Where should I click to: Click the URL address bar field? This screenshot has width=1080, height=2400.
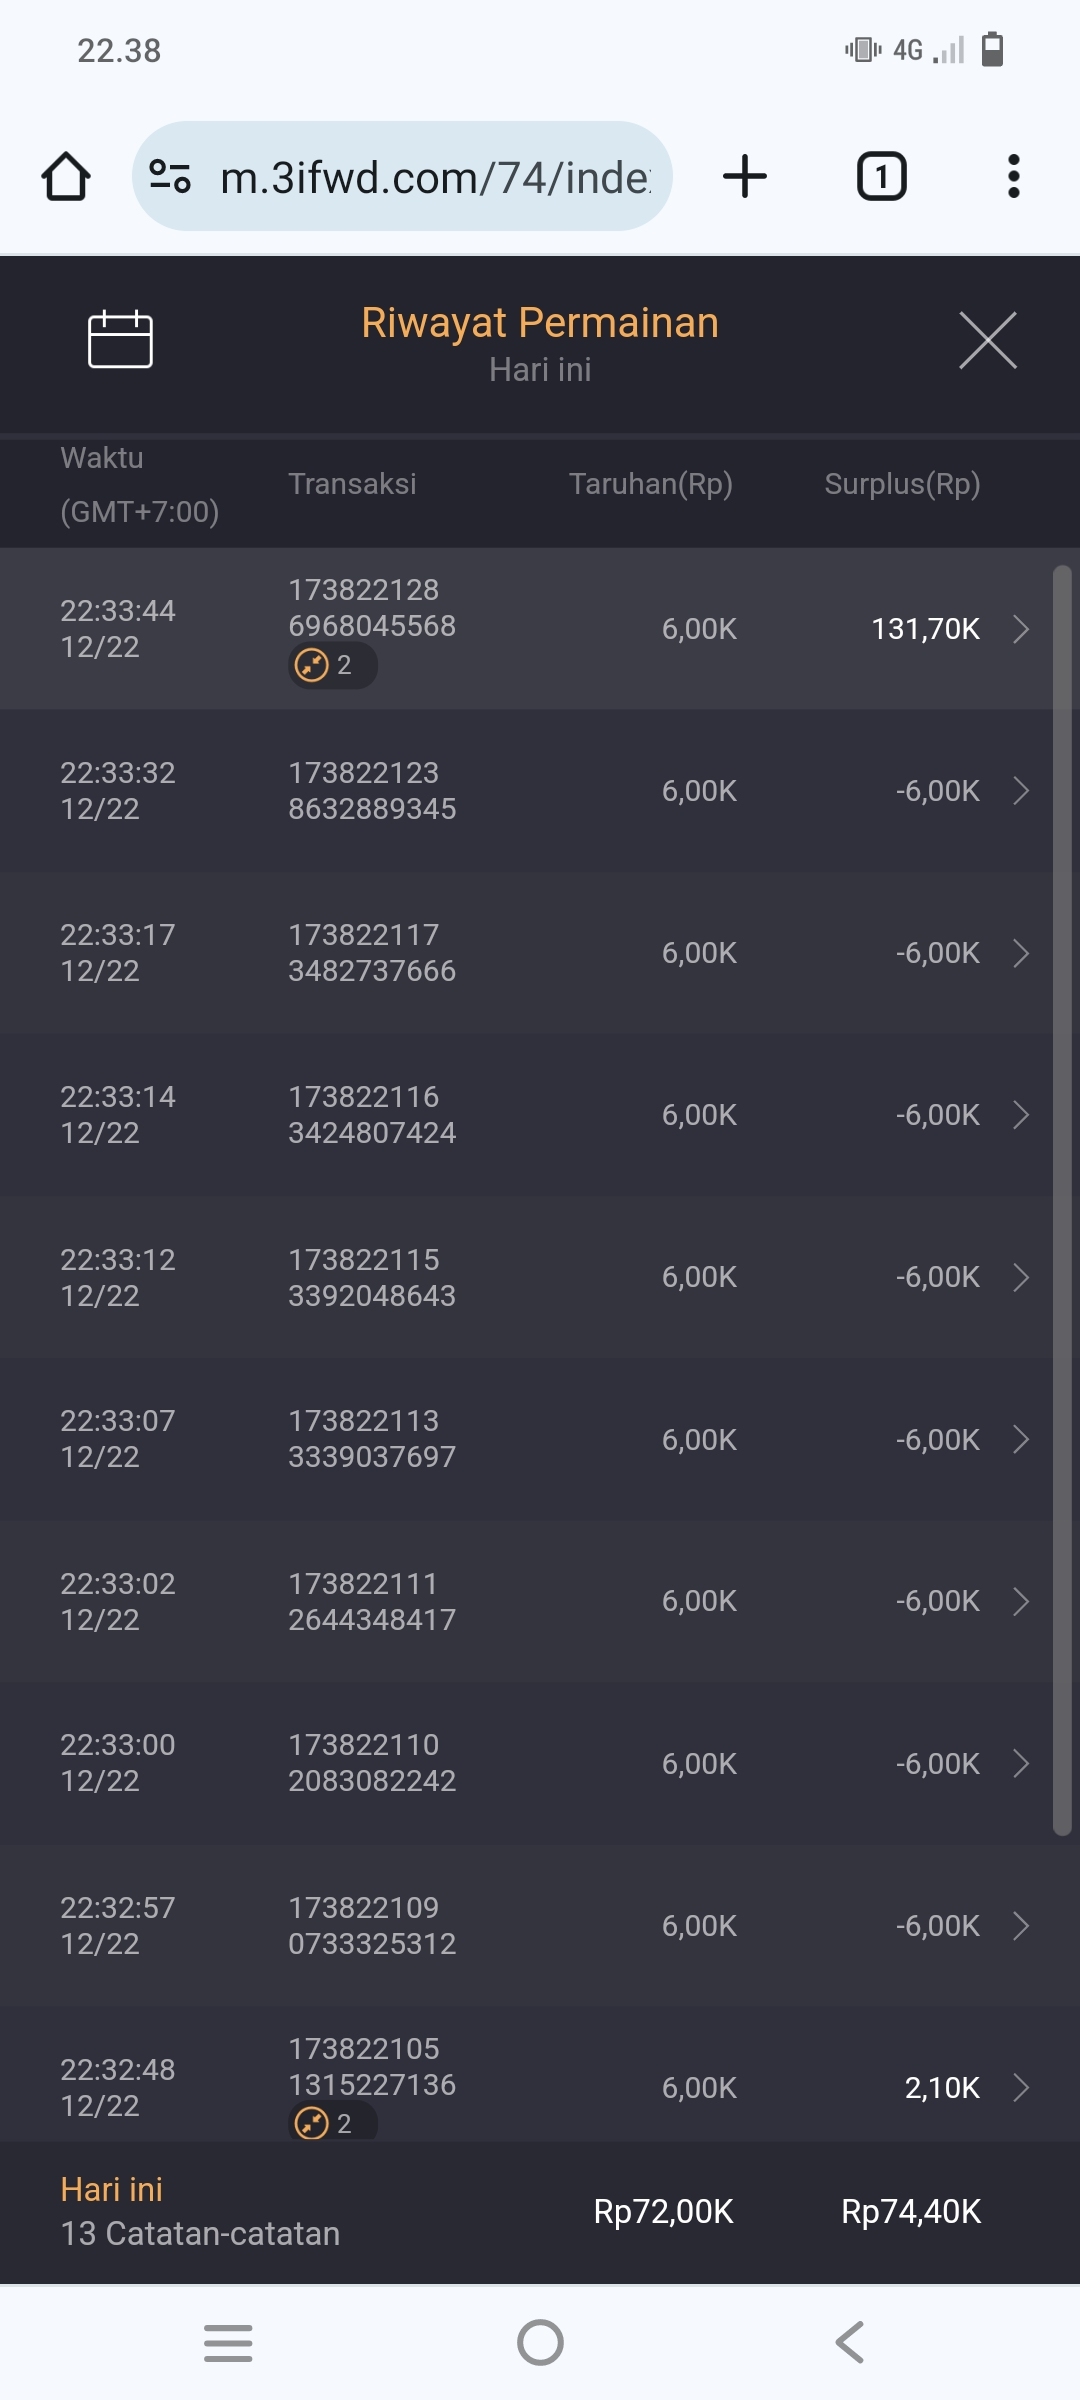(x=435, y=177)
